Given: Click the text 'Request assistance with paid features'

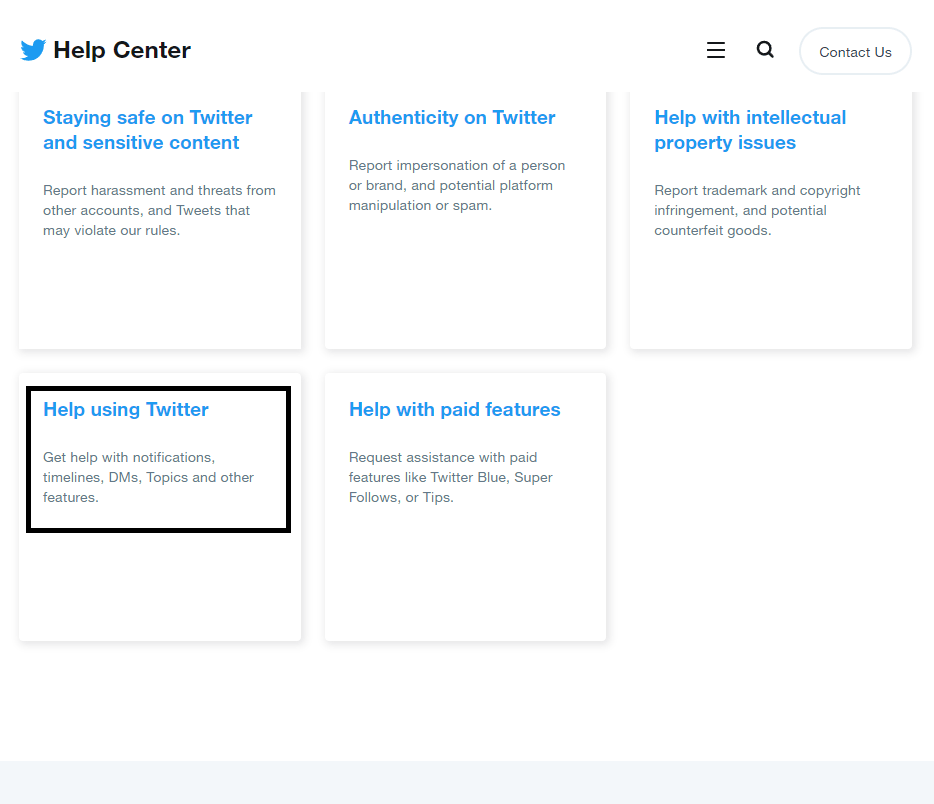Looking at the screenshot, I should coord(443,467).
